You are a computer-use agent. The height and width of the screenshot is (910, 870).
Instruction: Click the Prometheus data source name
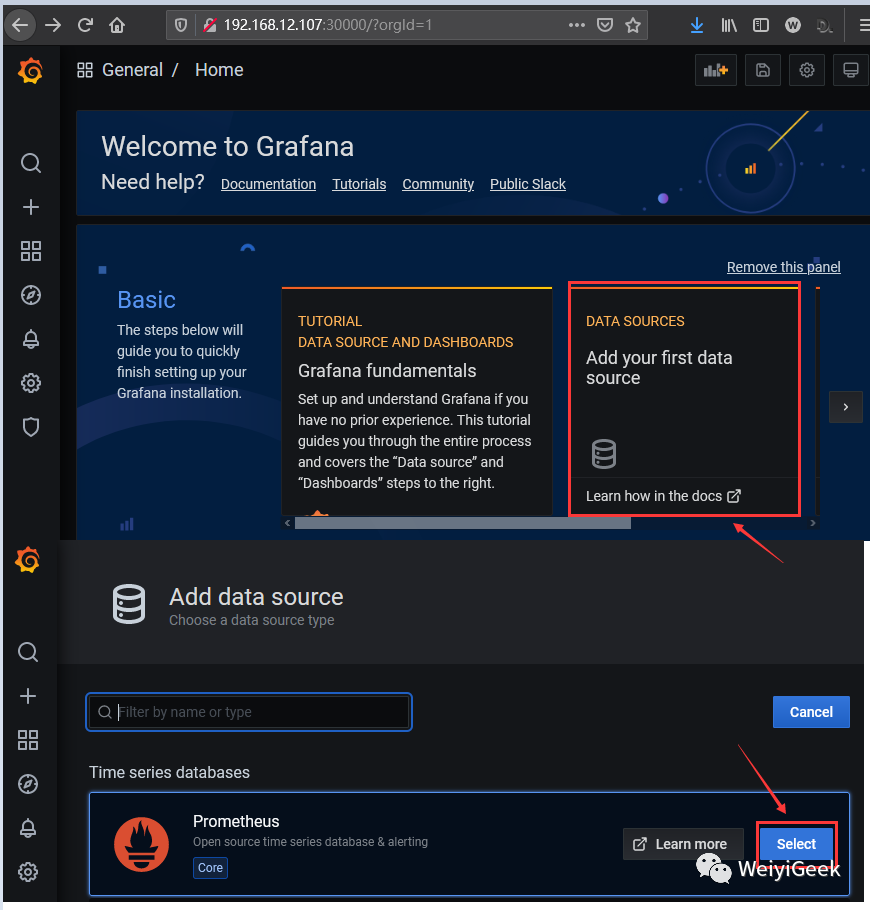point(236,821)
